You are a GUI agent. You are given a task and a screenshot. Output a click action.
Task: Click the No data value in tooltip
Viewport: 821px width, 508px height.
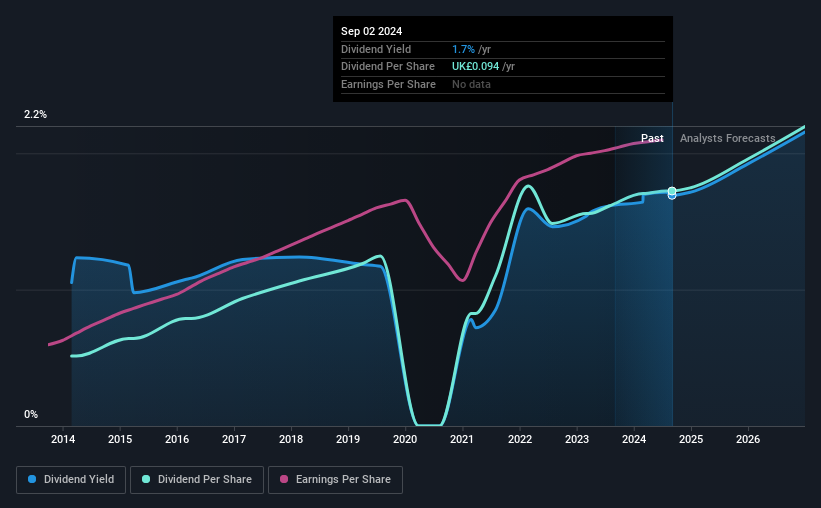(471, 84)
